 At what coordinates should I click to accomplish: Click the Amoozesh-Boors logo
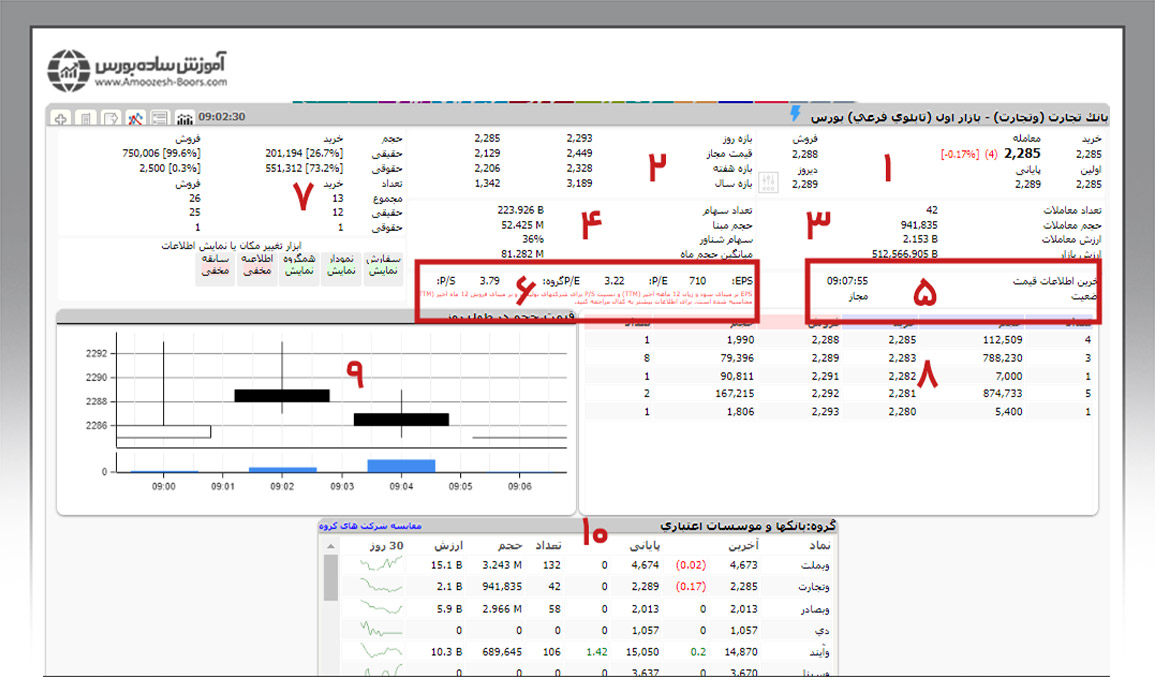click(x=139, y=69)
